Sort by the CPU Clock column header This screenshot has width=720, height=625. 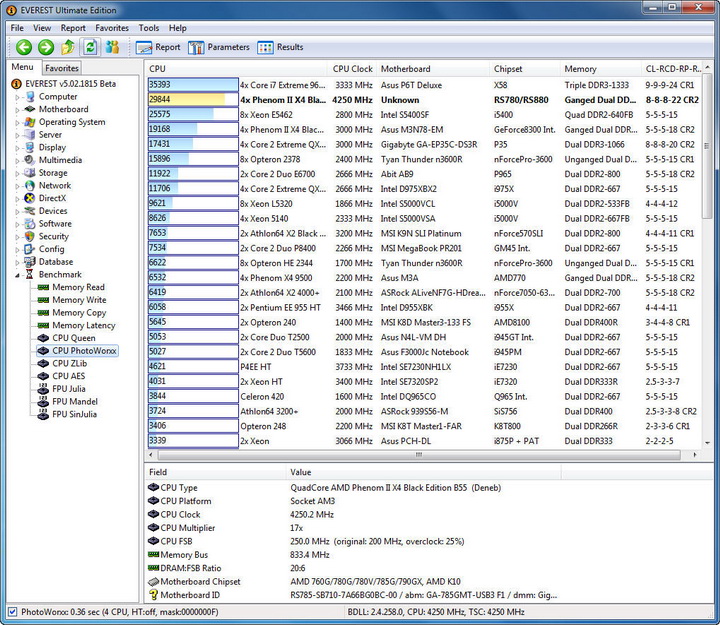point(352,69)
